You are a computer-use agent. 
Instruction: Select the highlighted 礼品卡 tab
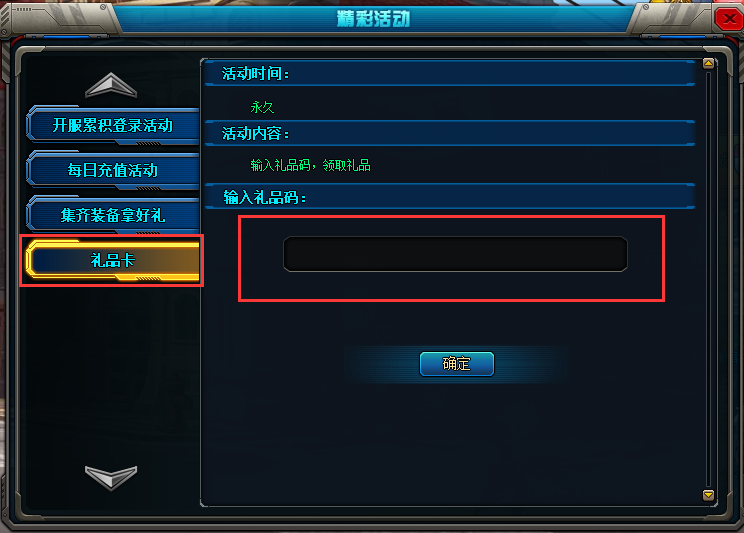click(113, 260)
